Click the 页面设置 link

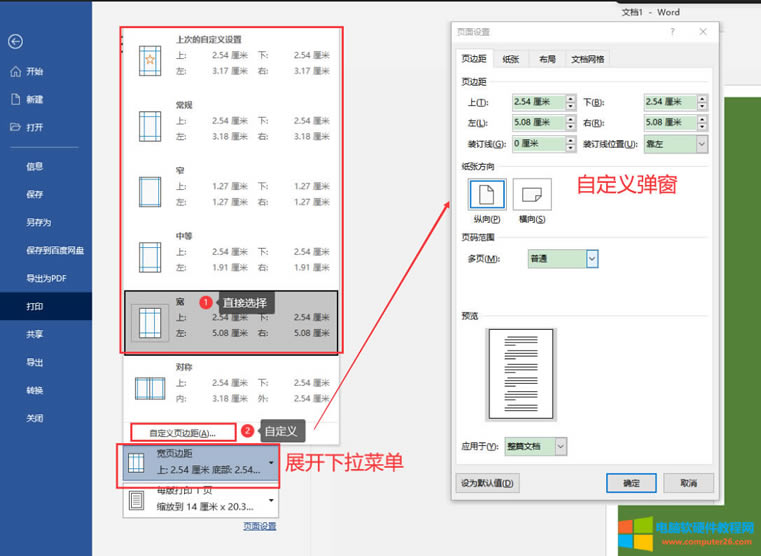[x=259, y=526]
